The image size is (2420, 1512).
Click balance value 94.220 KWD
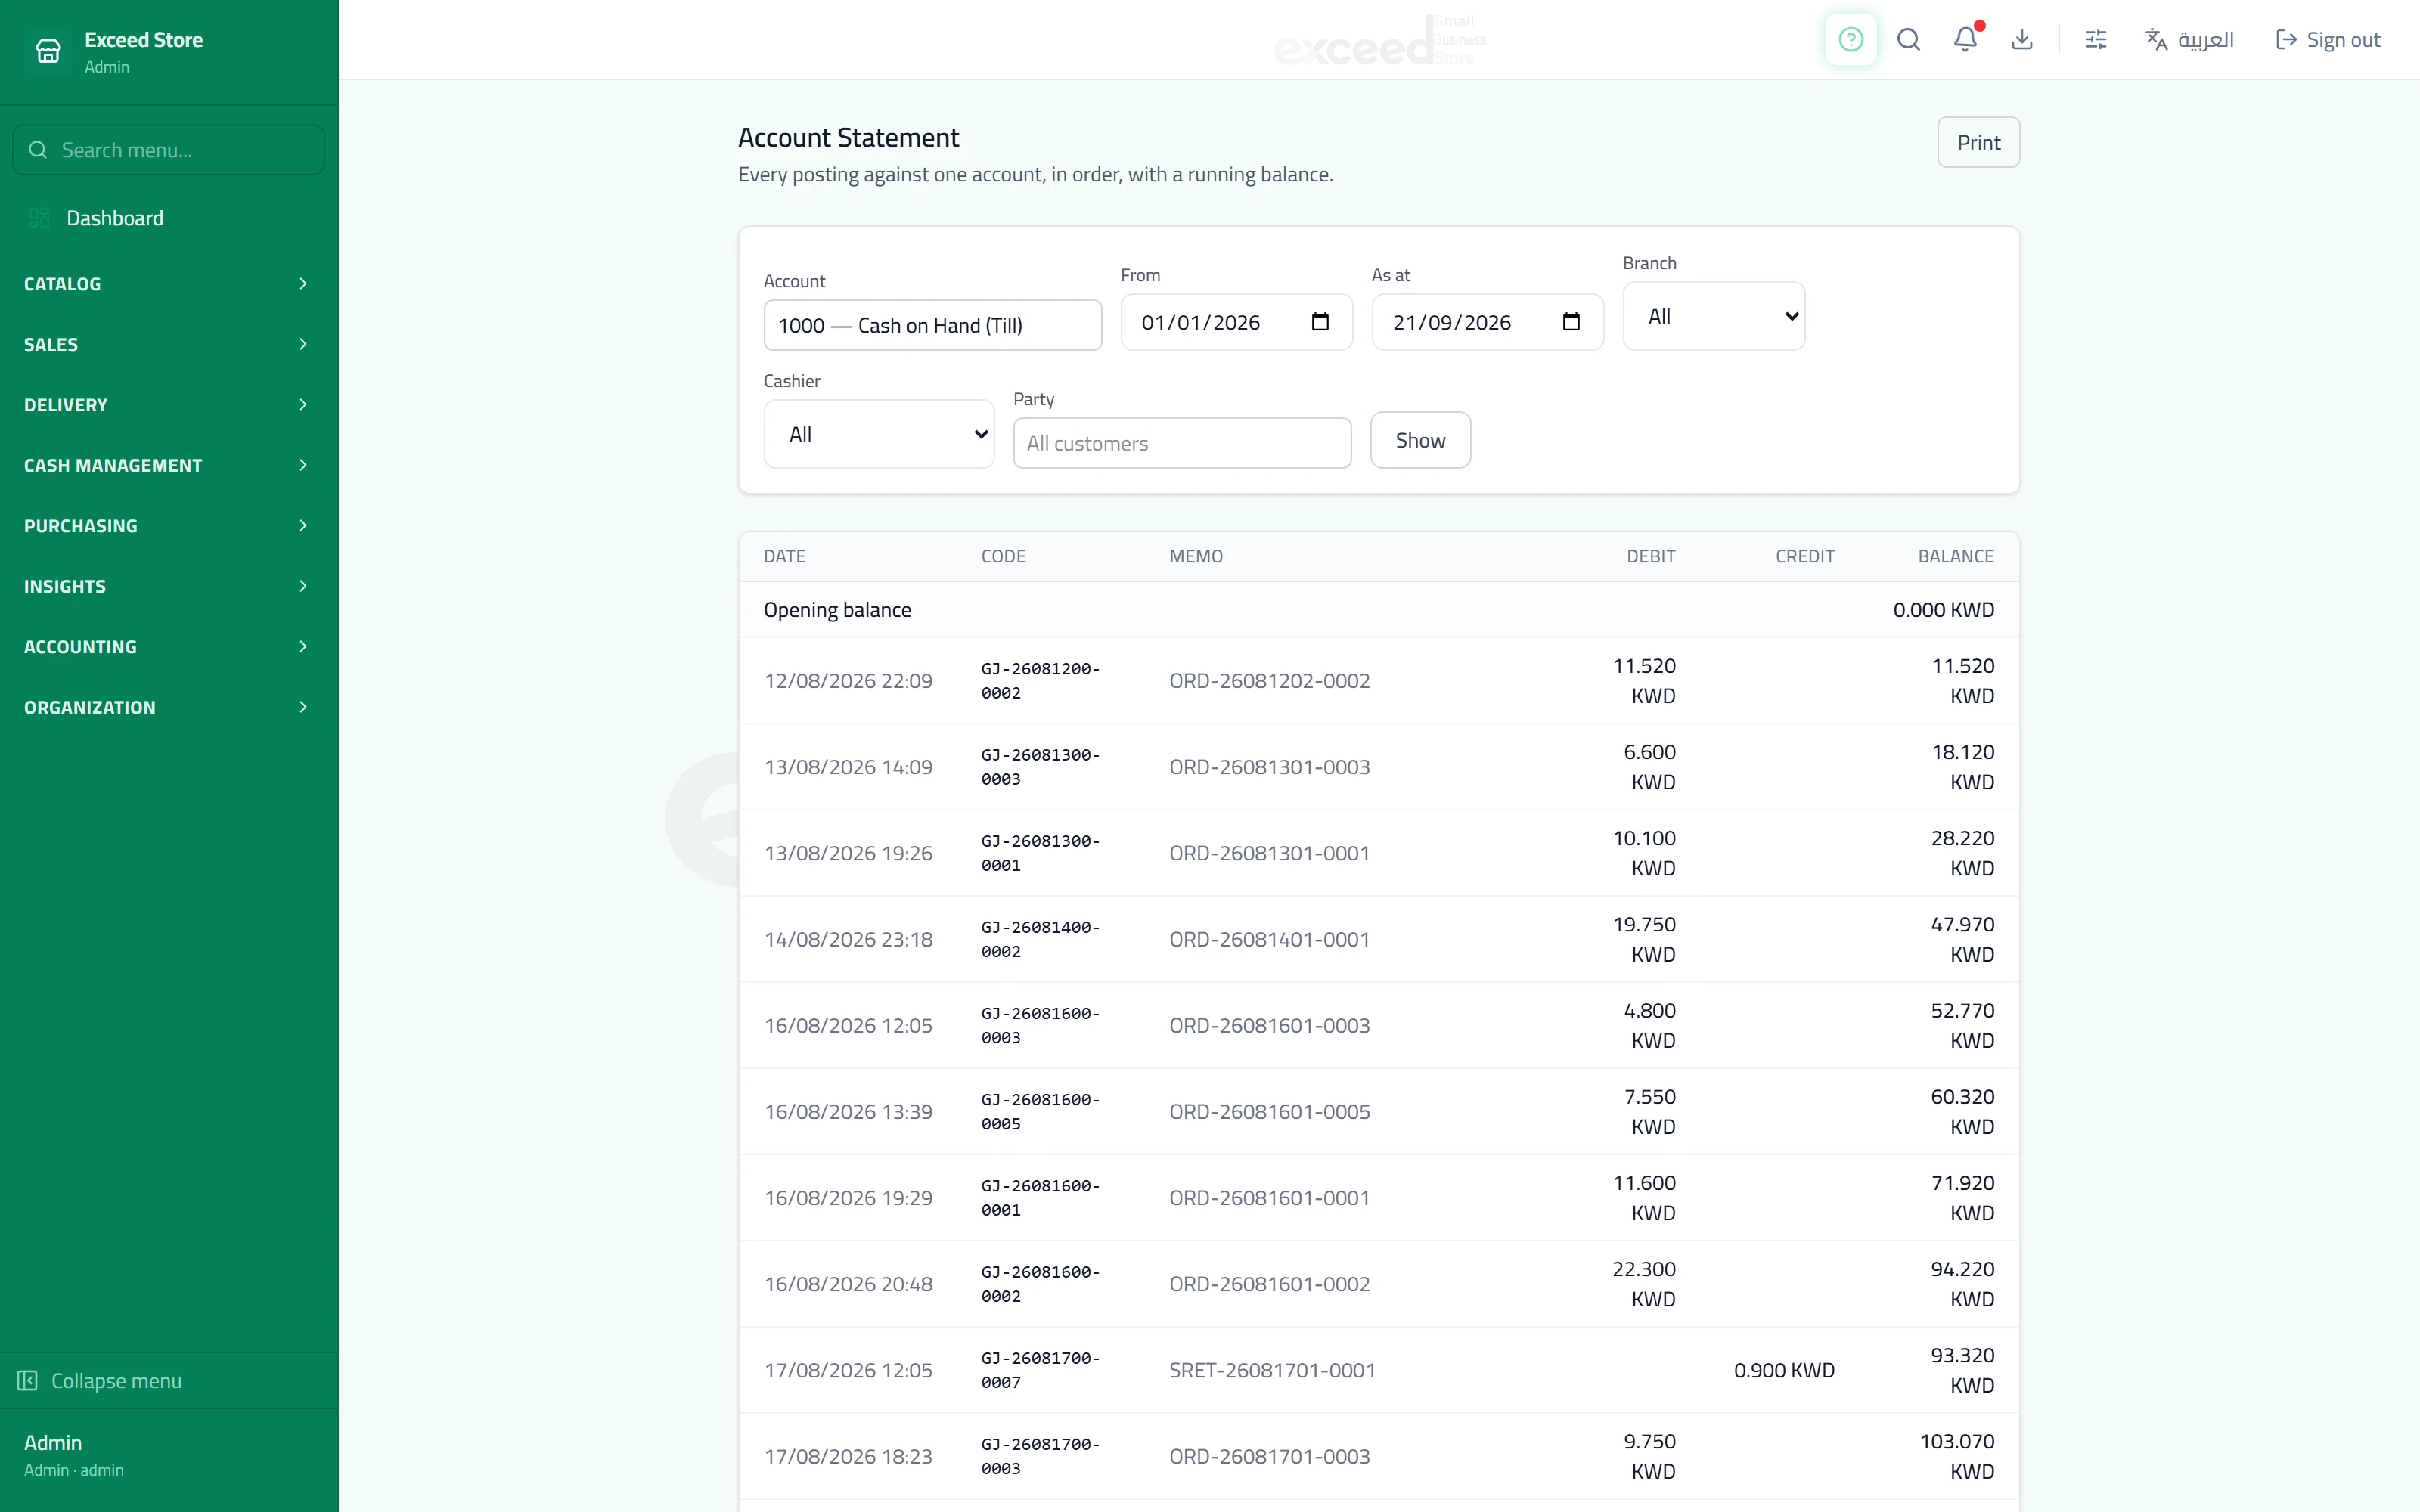[x=1962, y=1284]
